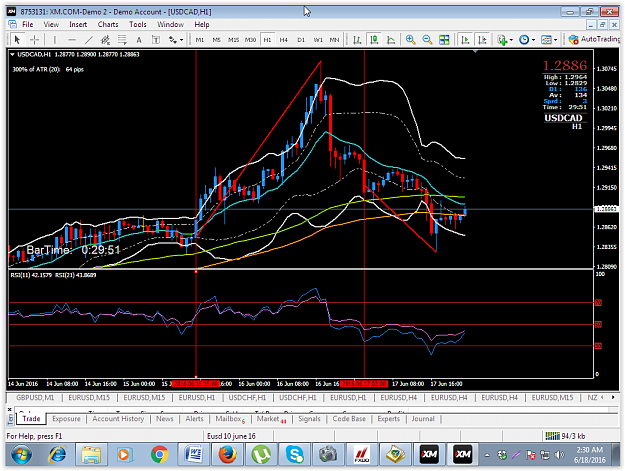
Task: Select the equidistant channel tool
Action: (105, 39)
